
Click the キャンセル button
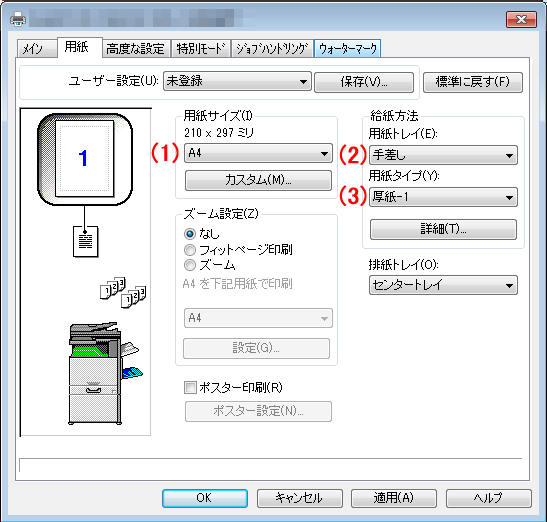click(300, 498)
